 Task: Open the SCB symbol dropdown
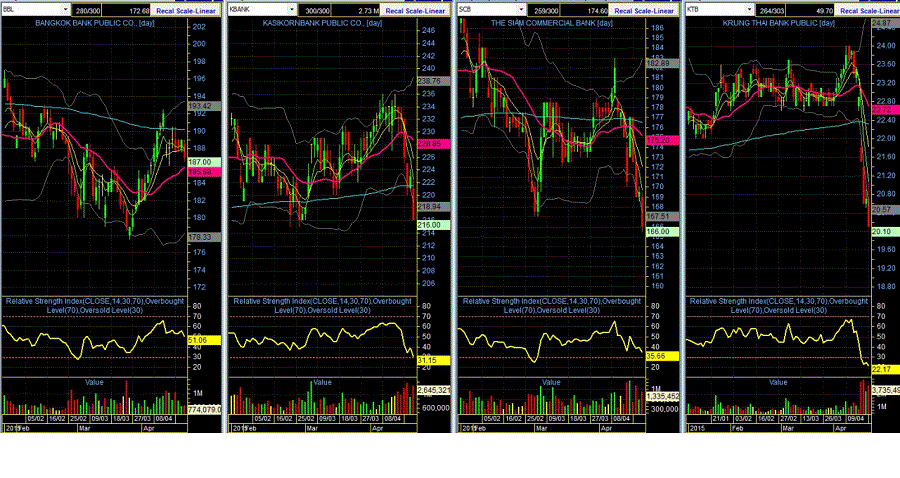522,10
